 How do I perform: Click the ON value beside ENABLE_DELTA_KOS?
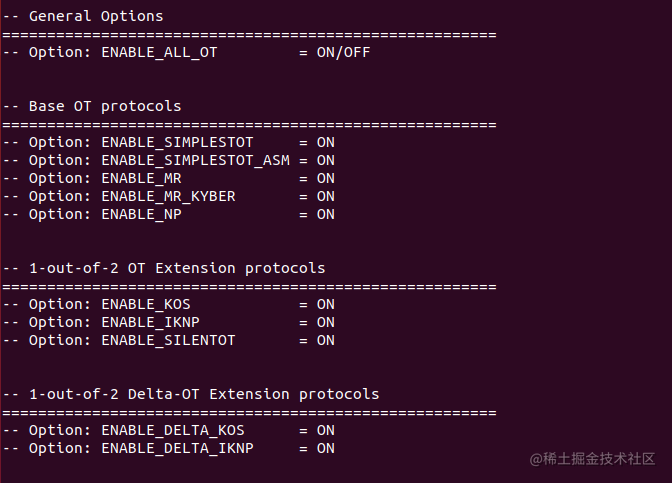point(325,430)
